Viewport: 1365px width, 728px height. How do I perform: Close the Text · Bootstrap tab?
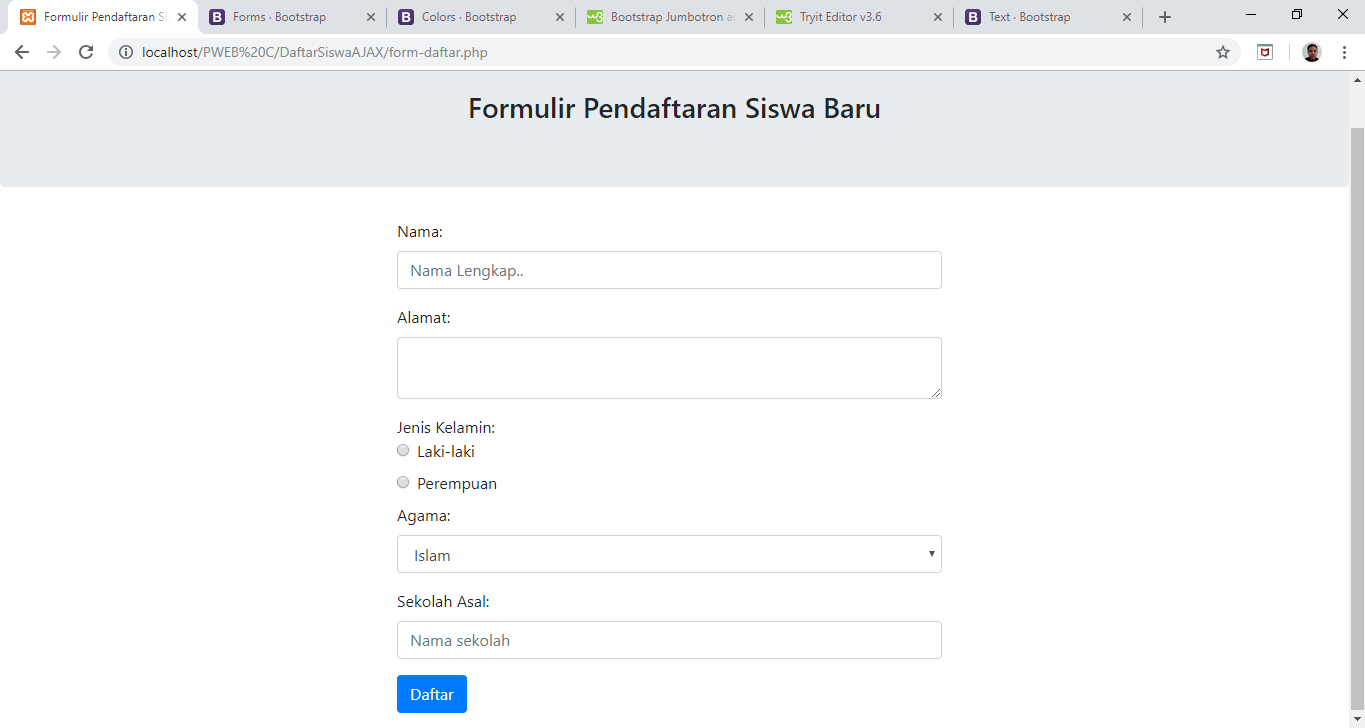point(1127,17)
